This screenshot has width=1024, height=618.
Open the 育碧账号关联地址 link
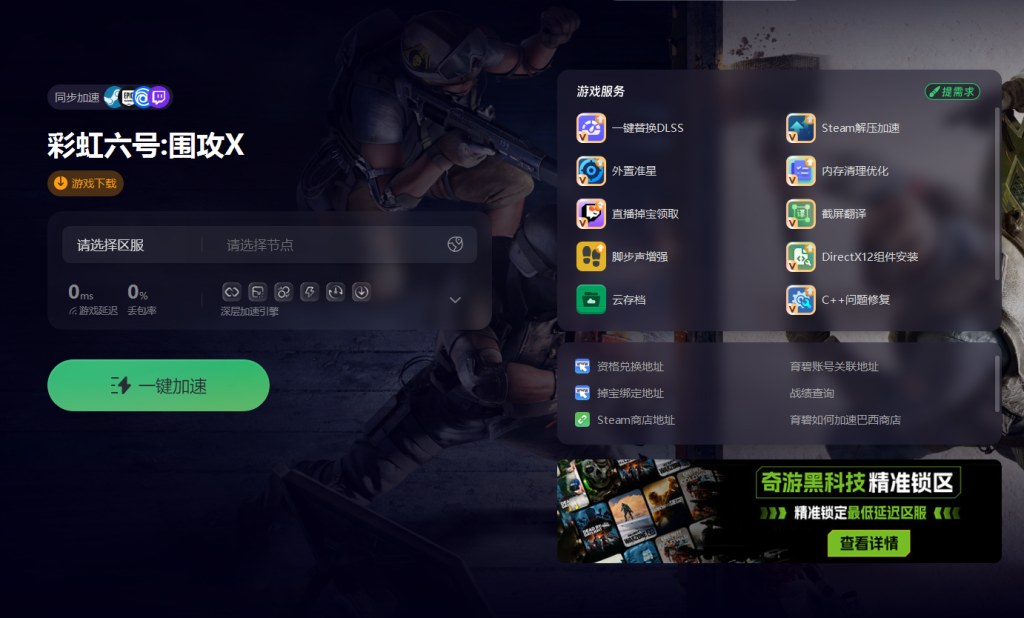point(834,366)
